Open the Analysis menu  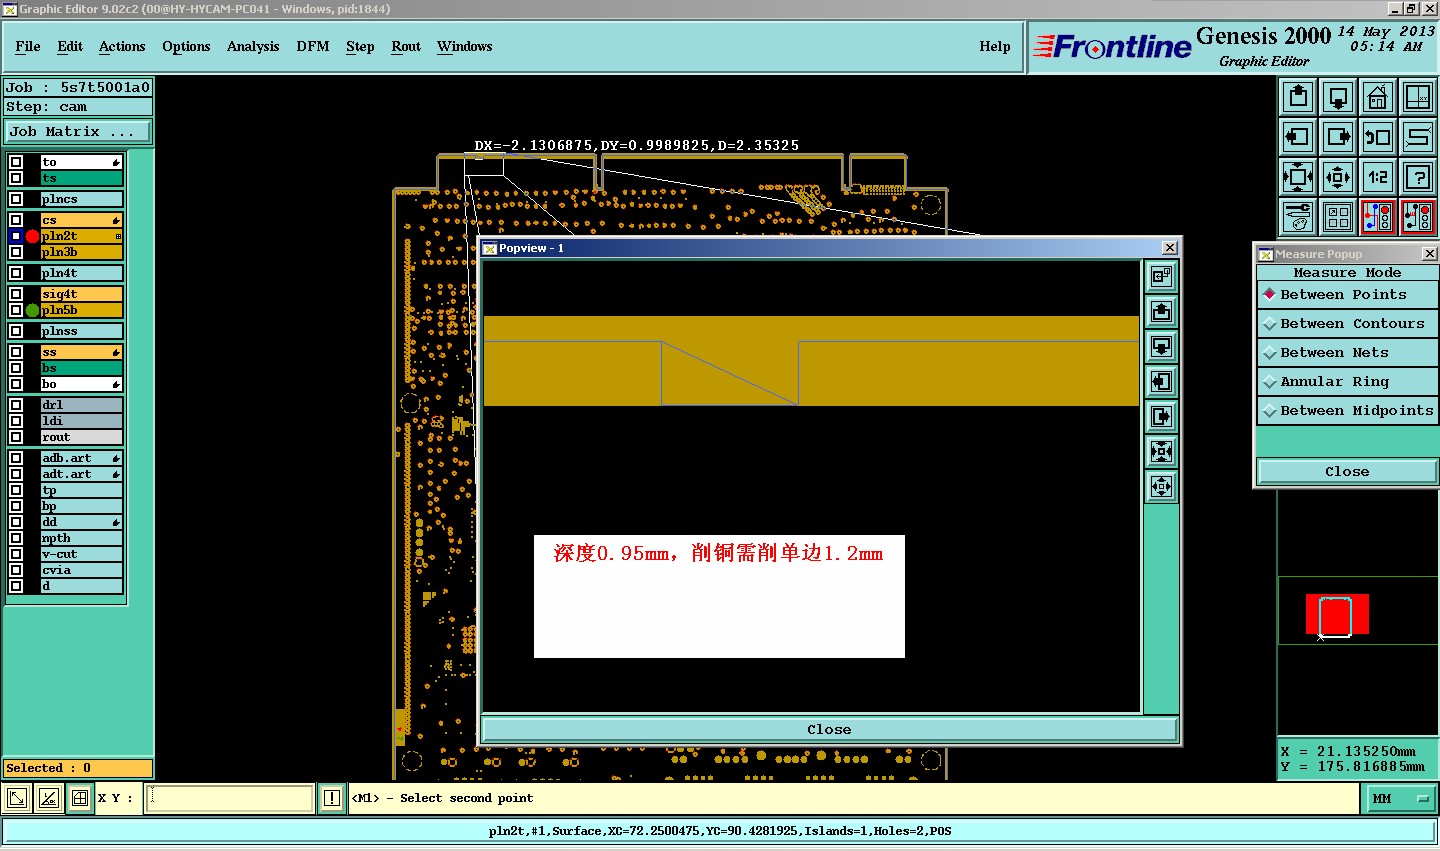pyautogui.click(x=253, y=46)
